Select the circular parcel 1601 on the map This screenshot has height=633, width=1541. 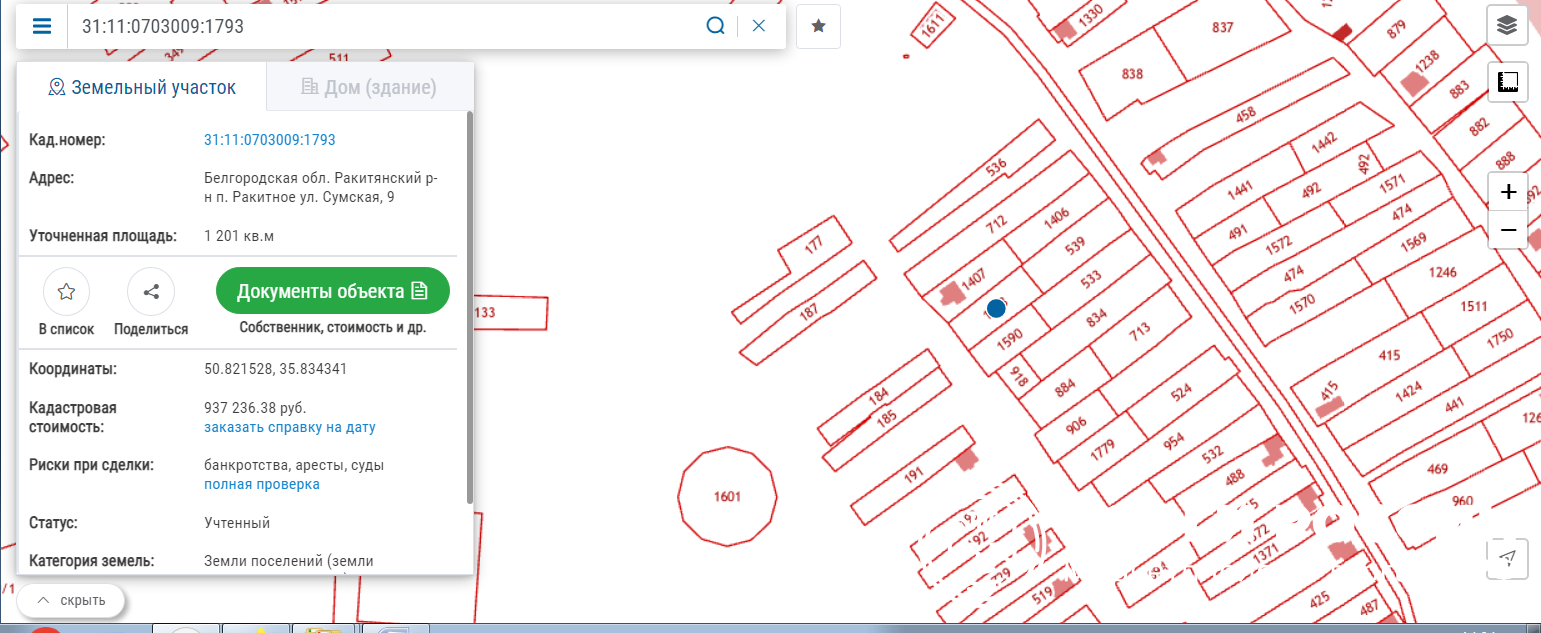pyautogui.click(x=727, y=497)
